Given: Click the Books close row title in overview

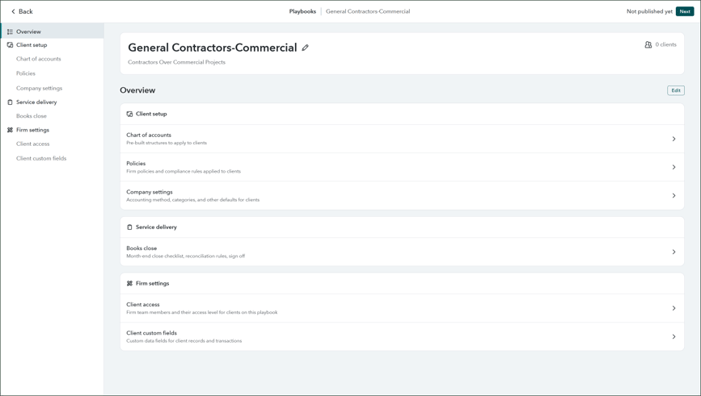Looking at the screenshot, I should (x=141, y=248).
